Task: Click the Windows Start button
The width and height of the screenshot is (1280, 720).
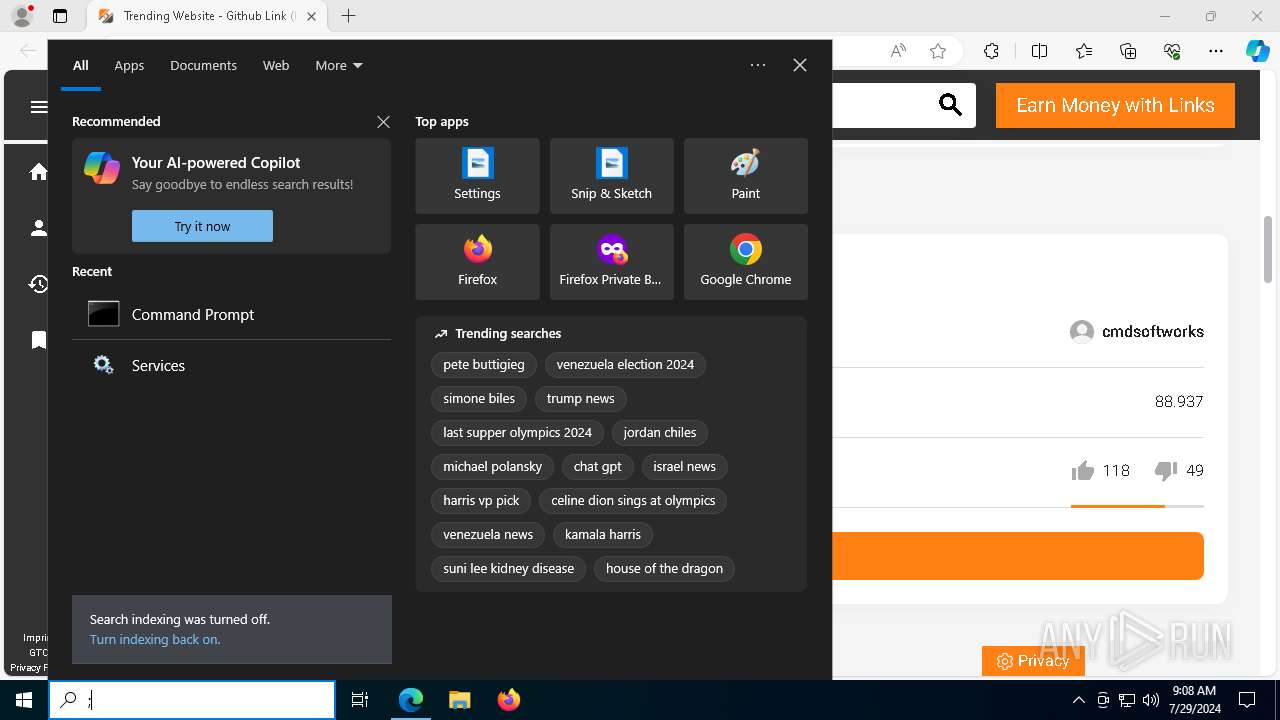Action: click(24, 700)
